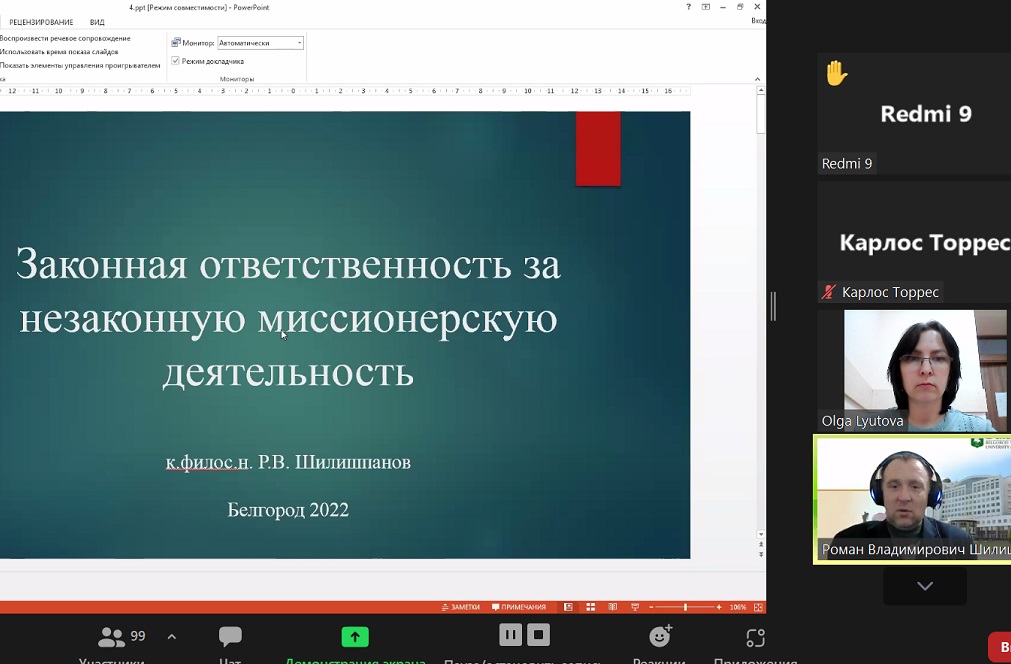Open the ВИД ribbon tab
The image size is (1011, 664).
pyautogui.click(x=97, y=22)
